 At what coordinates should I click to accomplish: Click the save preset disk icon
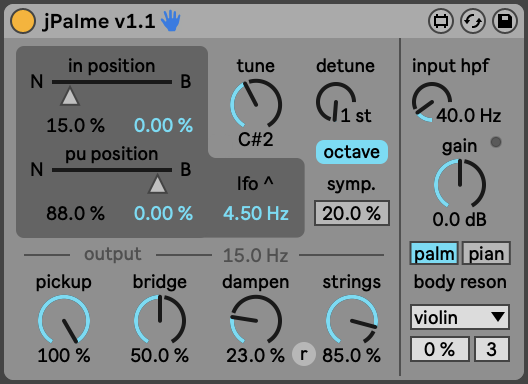[x=505, y=21]
